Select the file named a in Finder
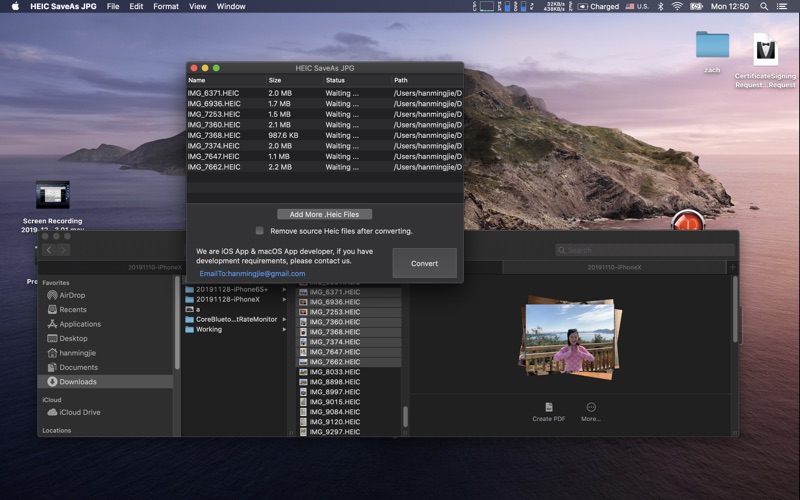 click(192, 309)
